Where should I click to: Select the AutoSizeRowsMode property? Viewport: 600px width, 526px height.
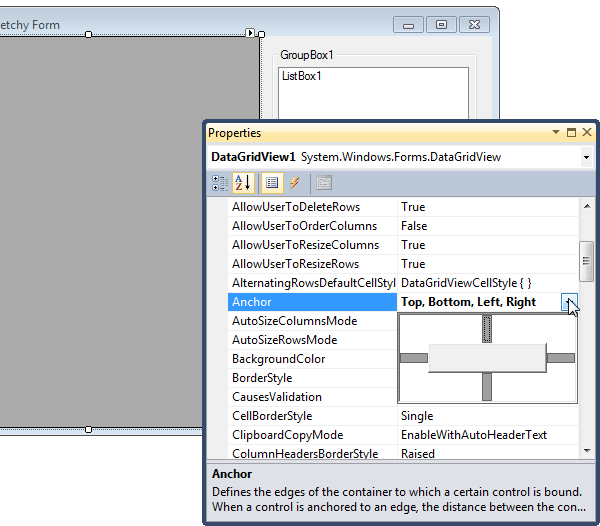312,340
